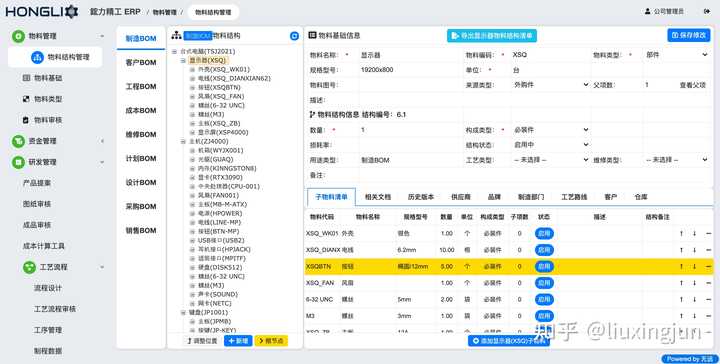Click the logout icon at top right
Screen dimensions: 720x364
(x=707, y=11)
